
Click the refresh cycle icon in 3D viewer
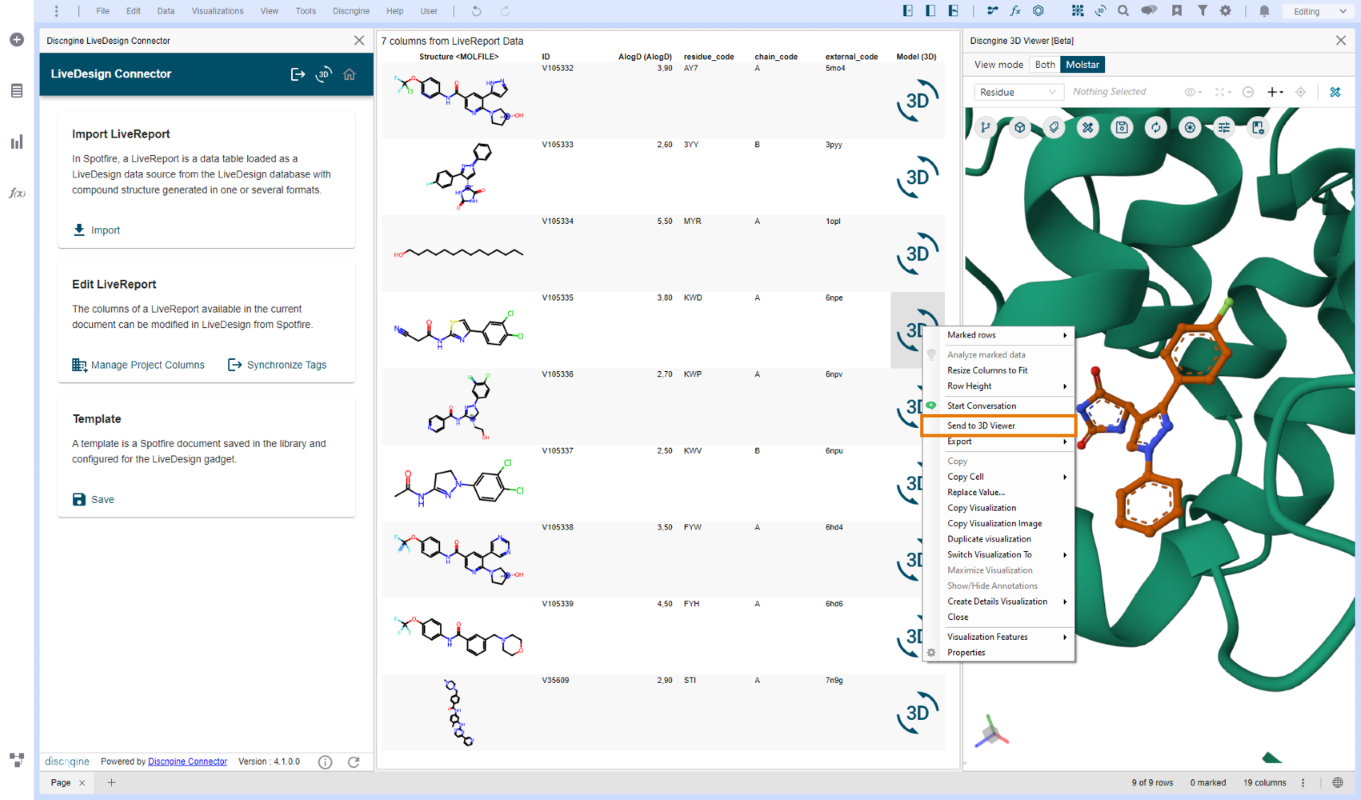point(1156,127)
